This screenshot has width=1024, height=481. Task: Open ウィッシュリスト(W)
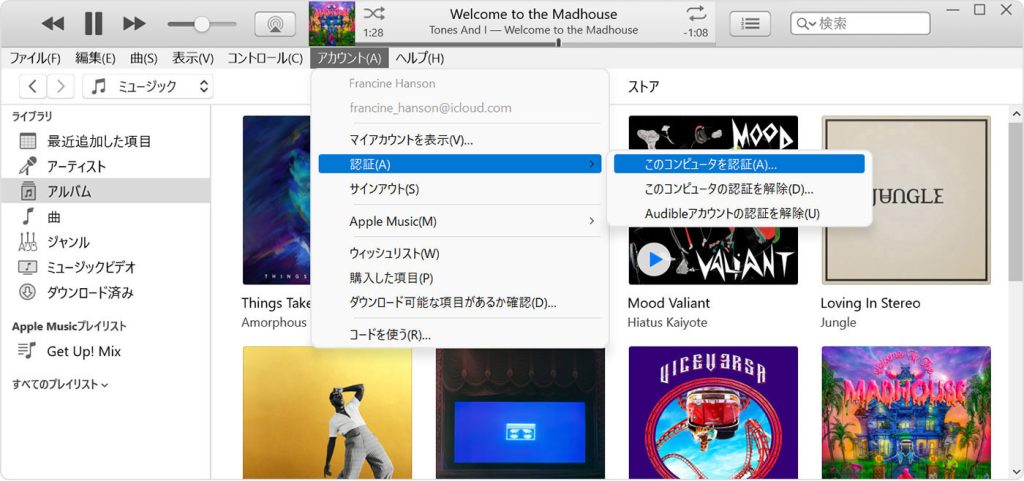pyautogui.click(x=460, y=253)
